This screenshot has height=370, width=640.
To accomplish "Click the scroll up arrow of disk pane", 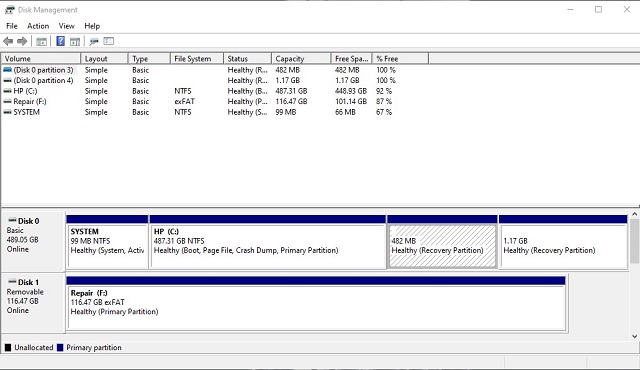I will [x=635, y=214].
